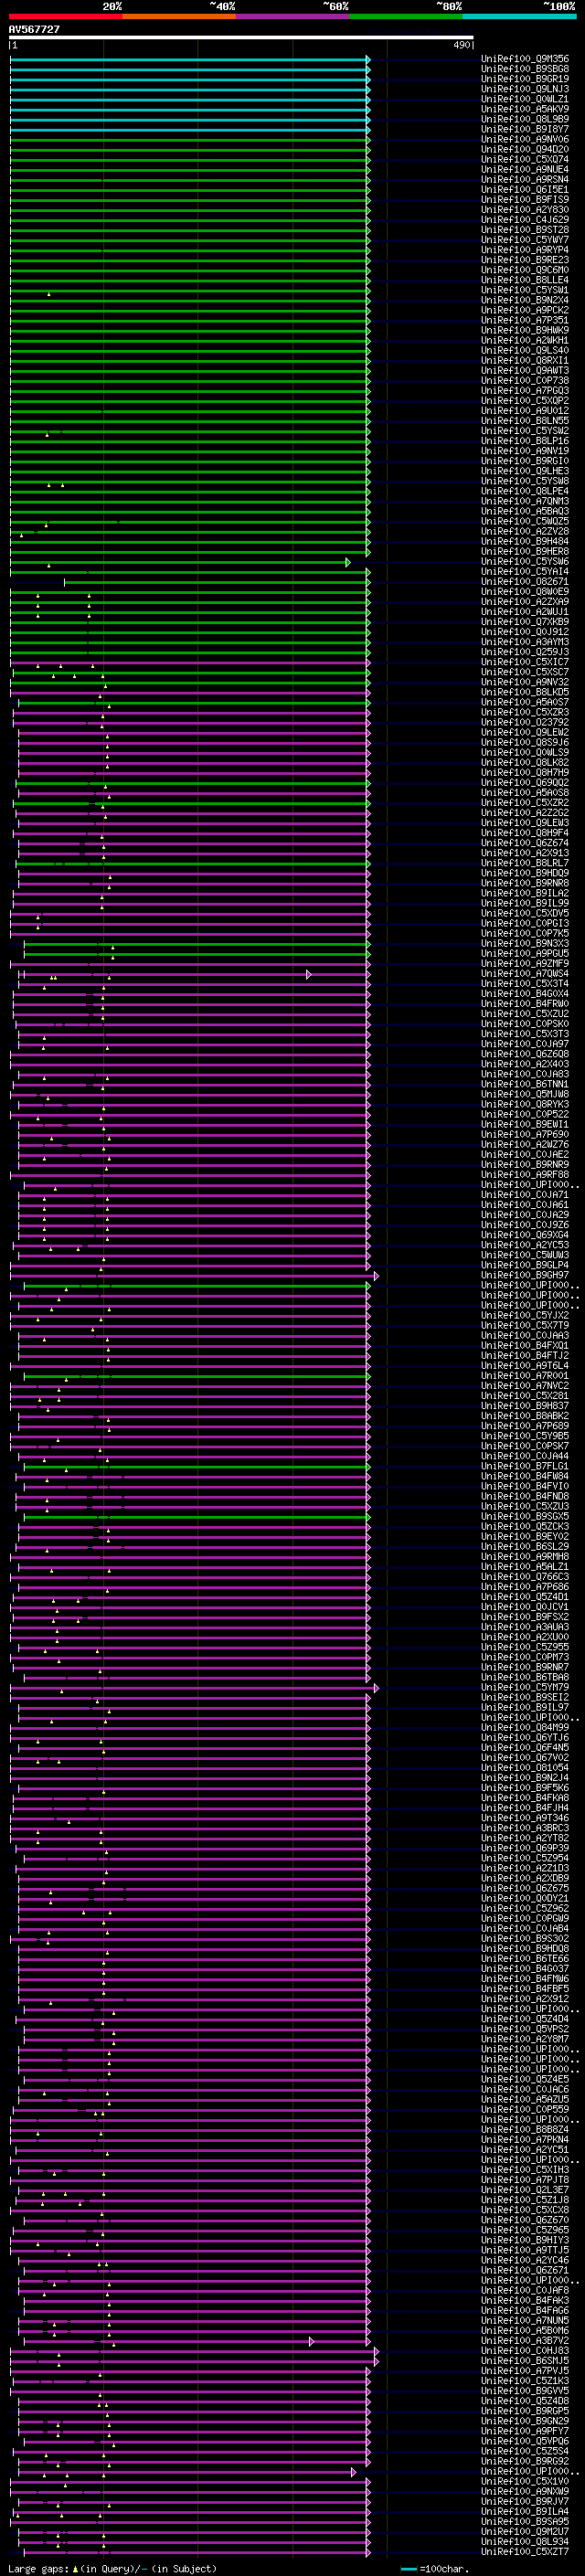Select label UniRef100_A9RYP4
Screen dimensions: 585x2576
[x=525, y=250]
